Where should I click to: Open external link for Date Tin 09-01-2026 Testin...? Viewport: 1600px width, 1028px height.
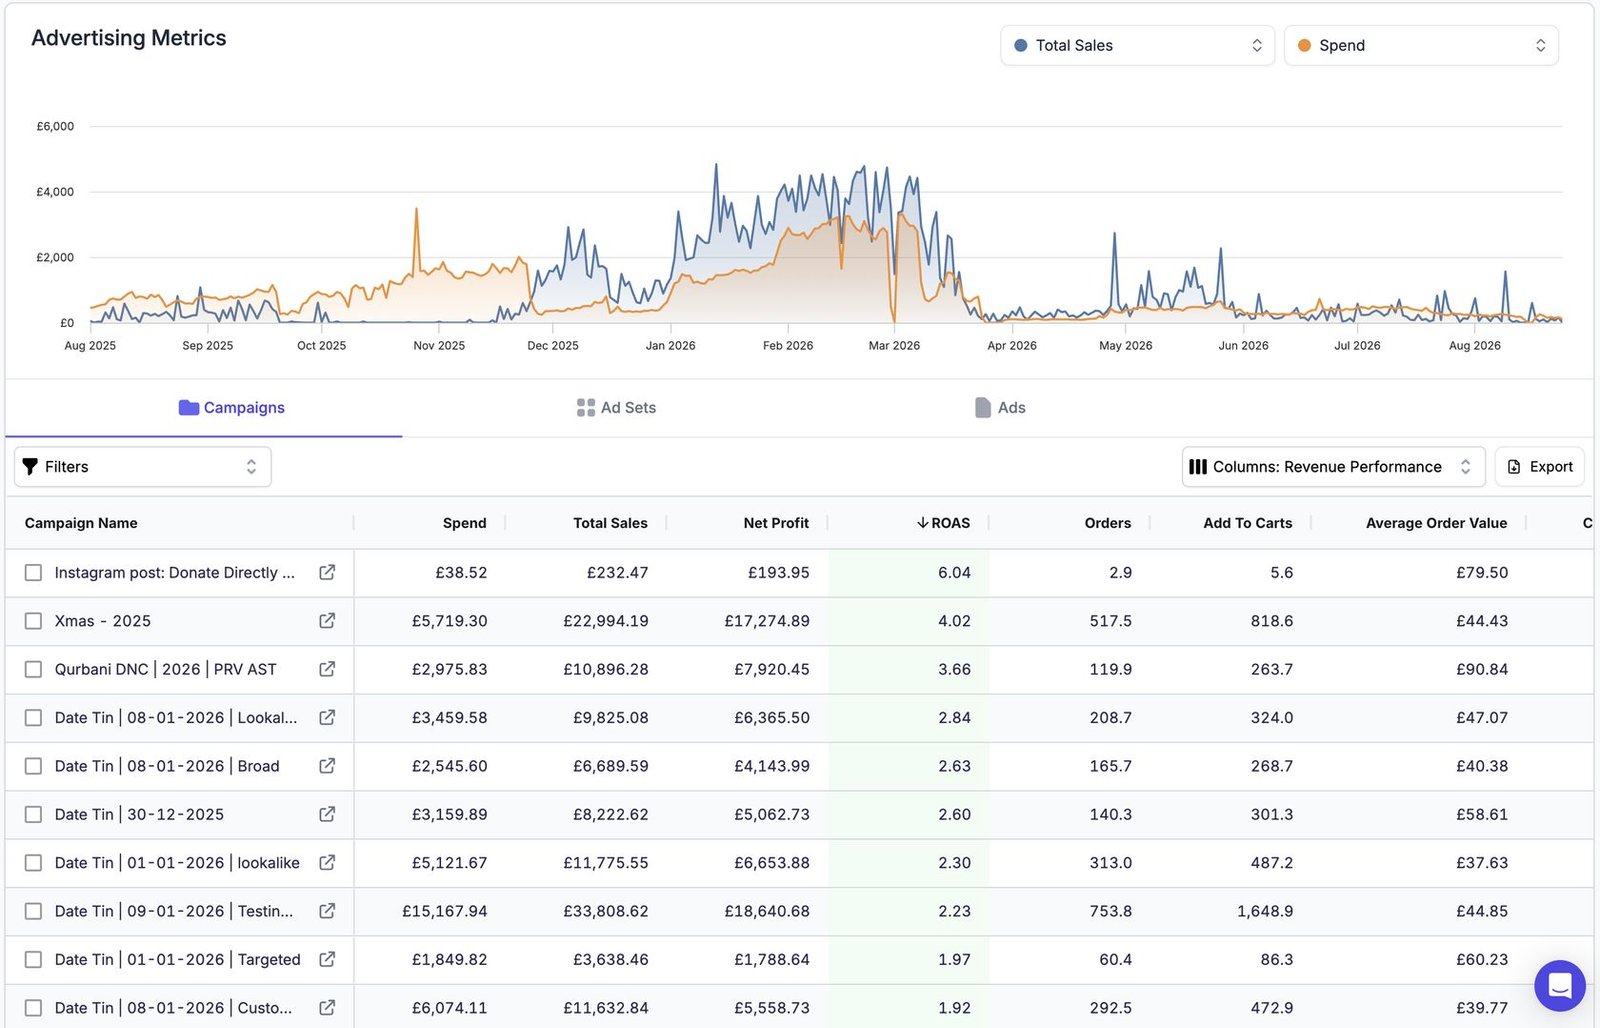coord(327,911)
